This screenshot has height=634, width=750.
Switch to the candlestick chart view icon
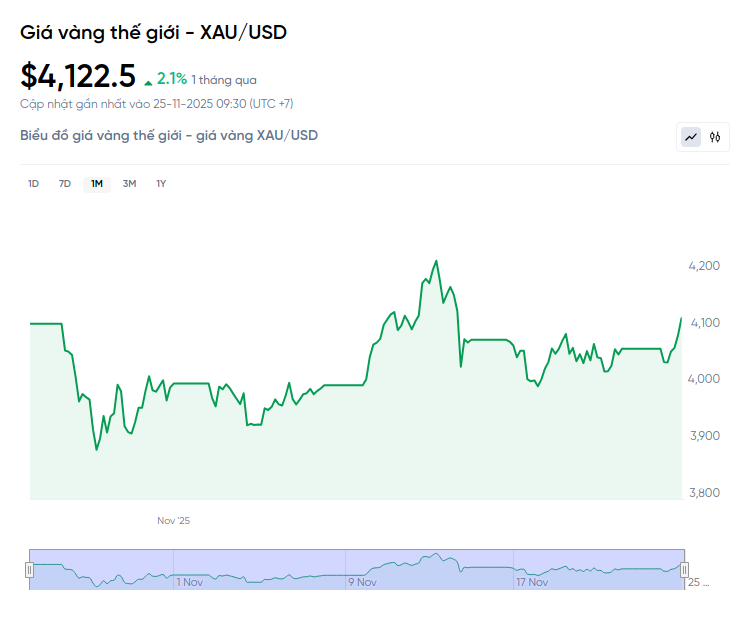pyautogui.click(x=715, y=137)
